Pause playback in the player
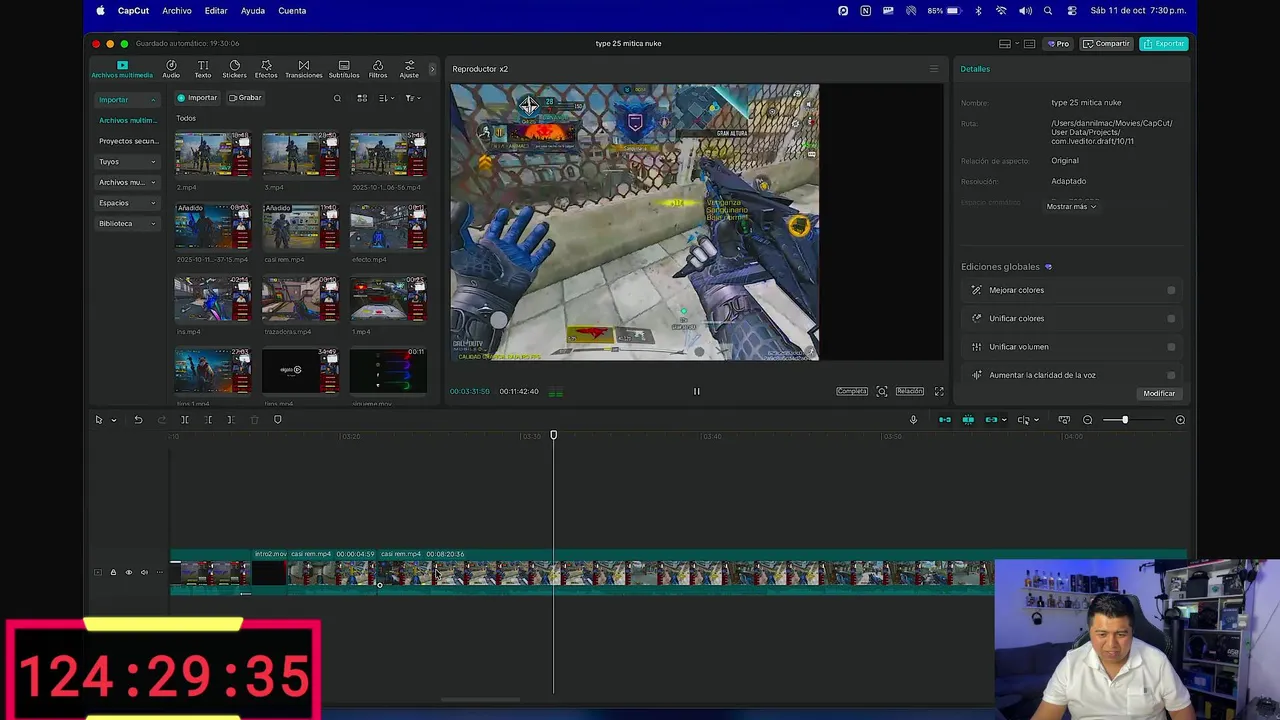This screenshot has height=720, width=1280. pos(697,391)
